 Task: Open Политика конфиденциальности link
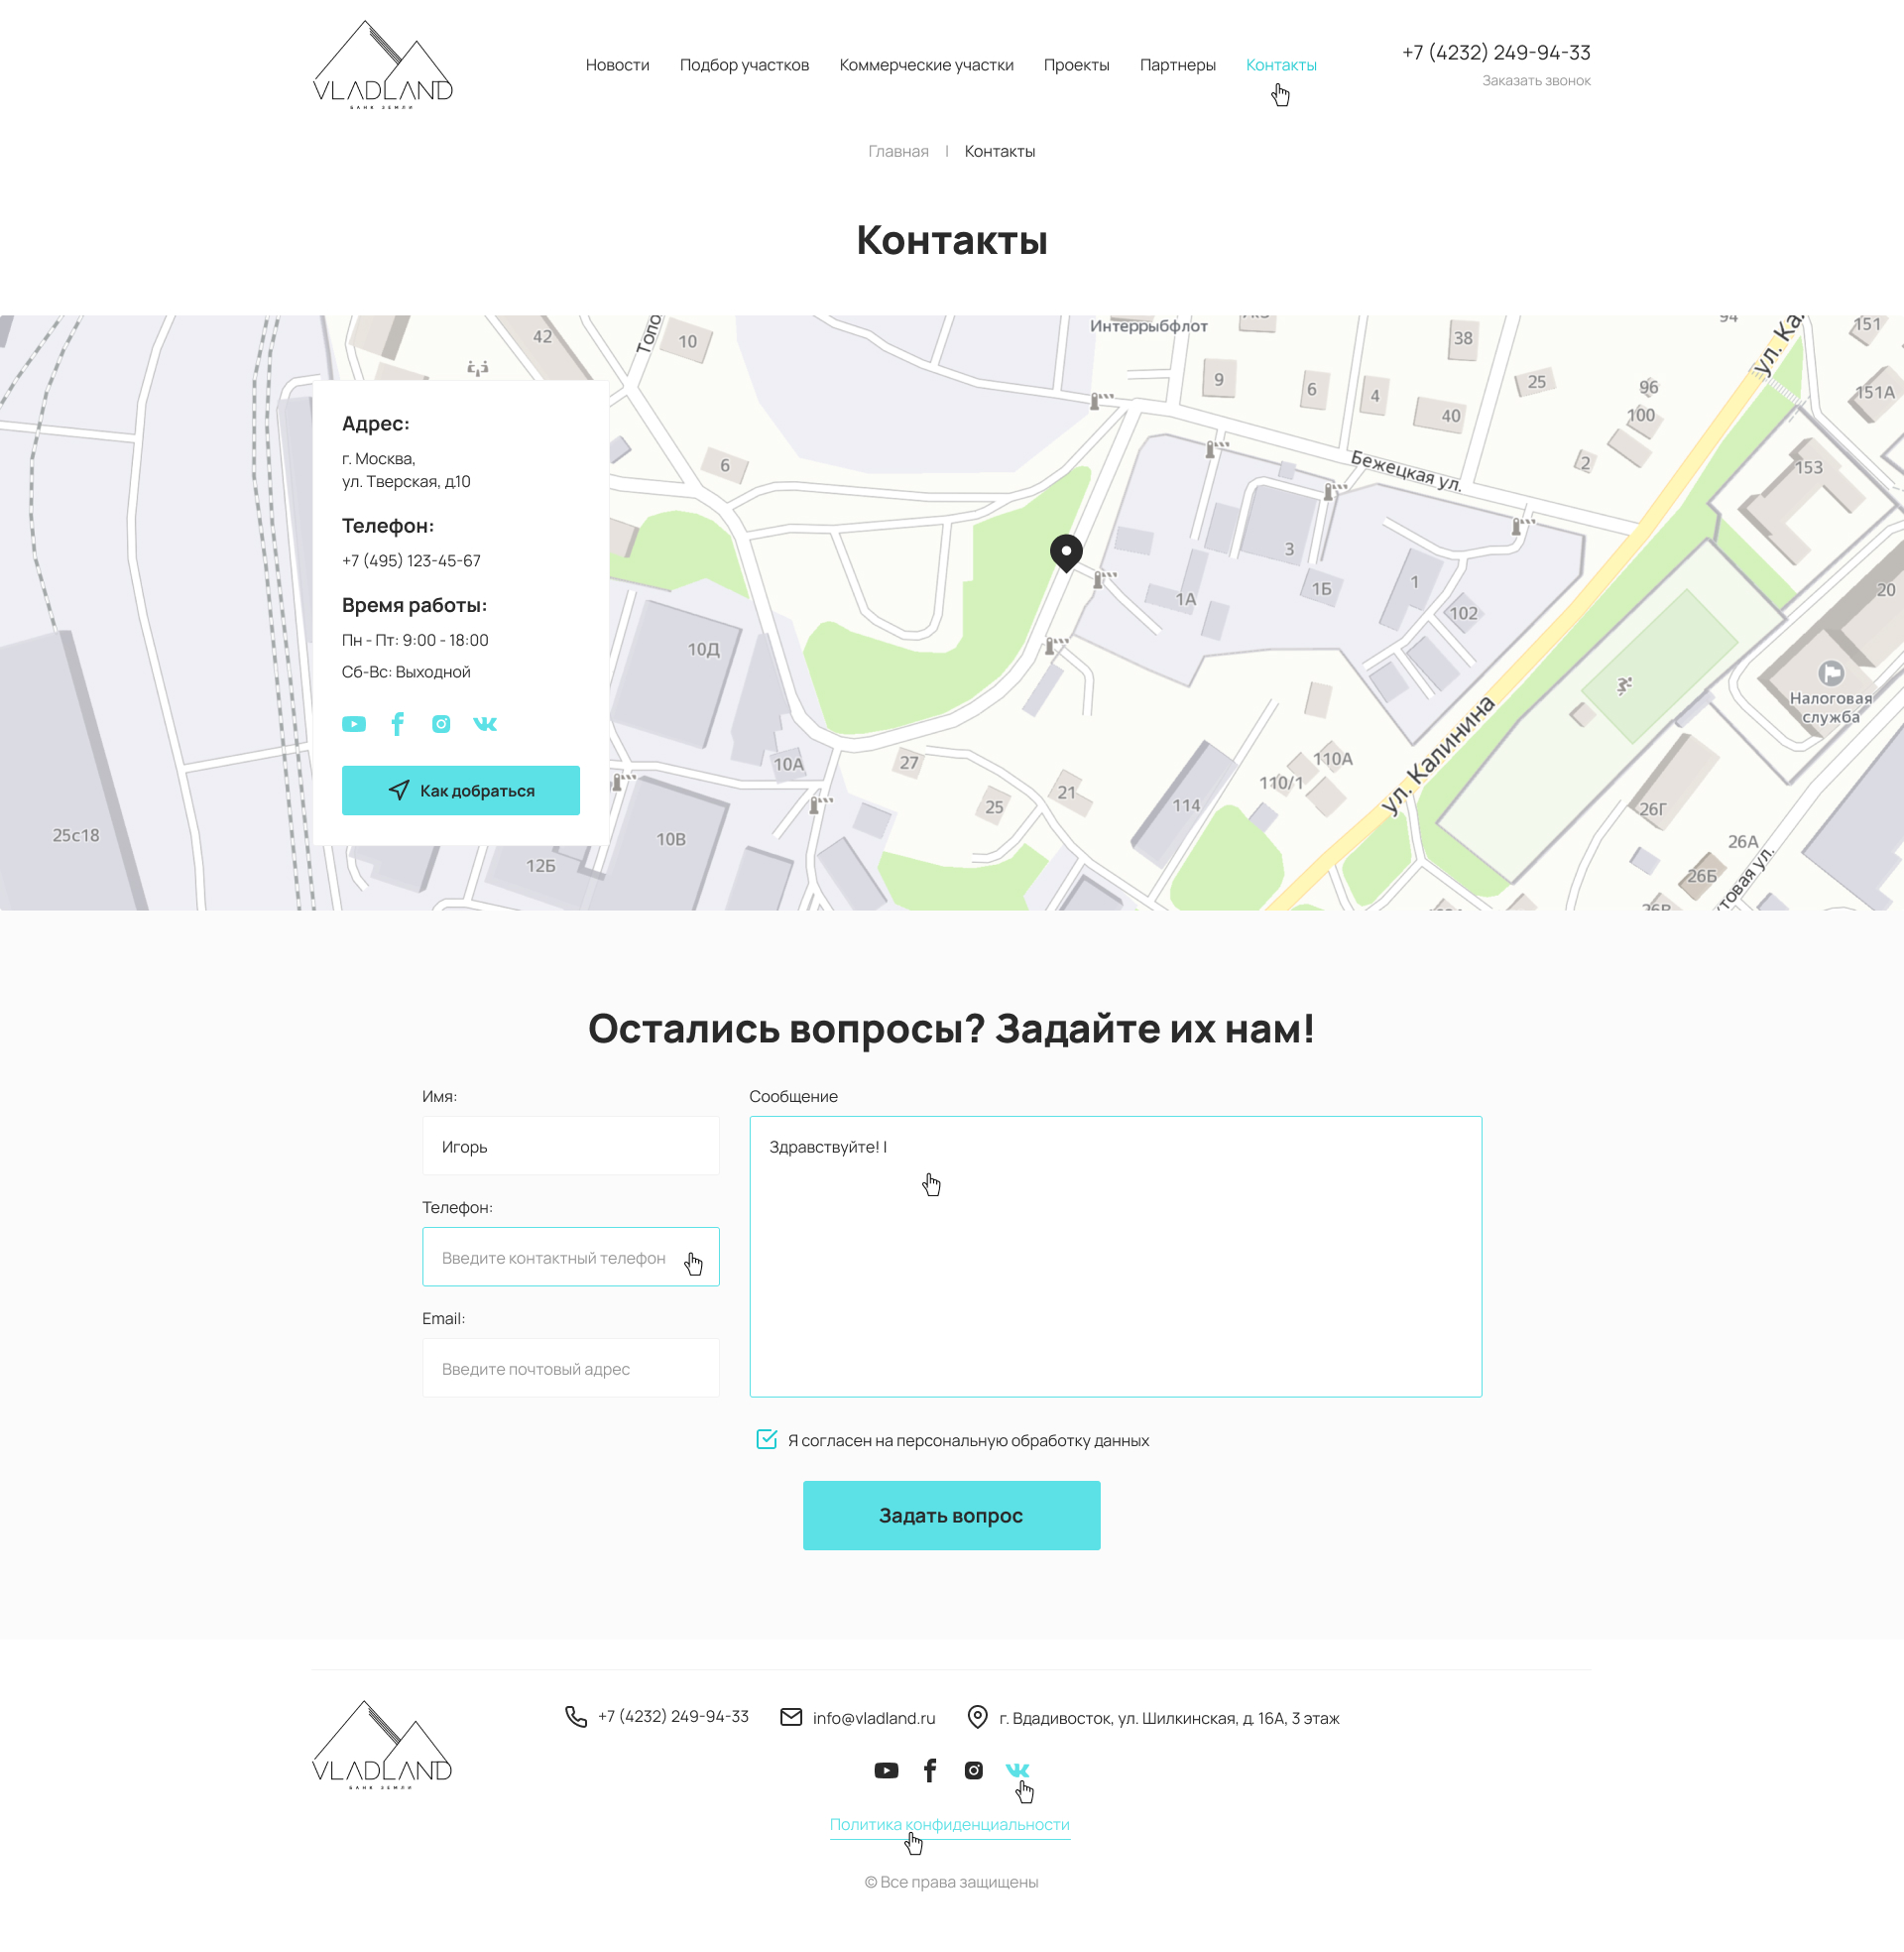pos(949,1825)
